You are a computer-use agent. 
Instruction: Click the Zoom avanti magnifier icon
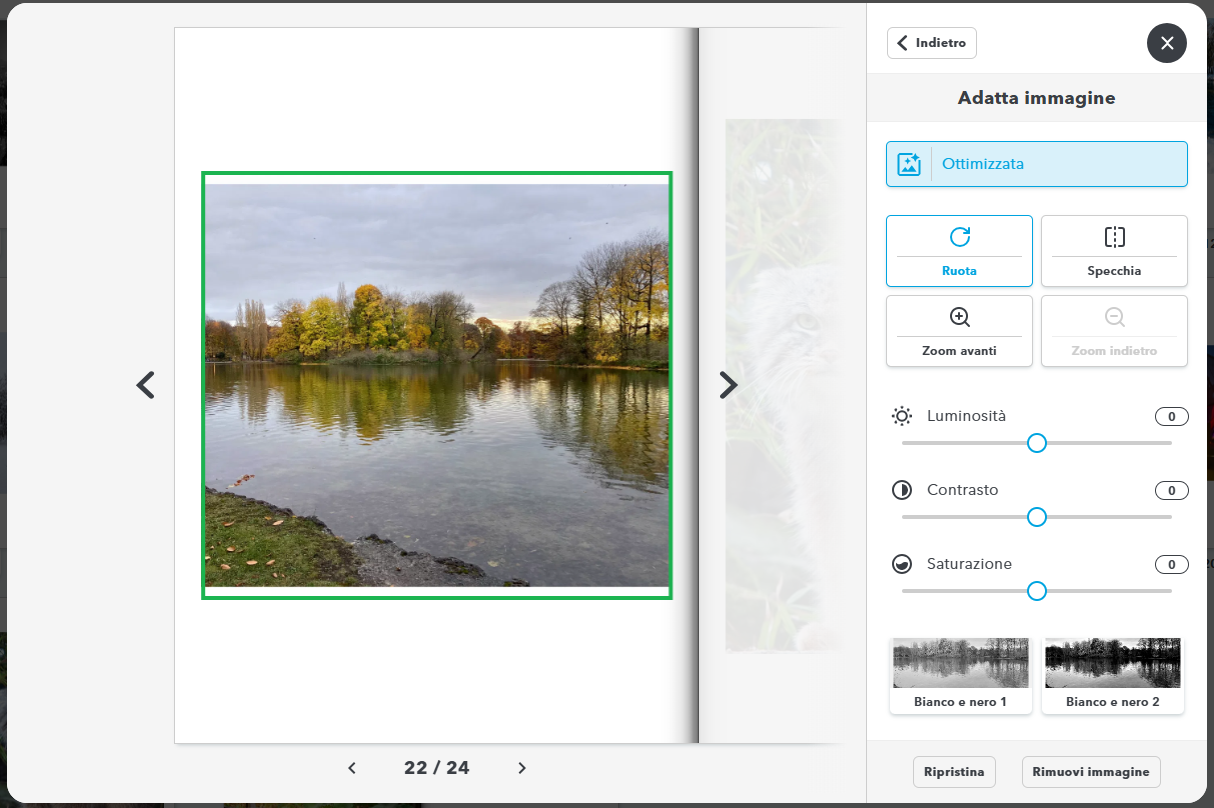tap(959, 317)
